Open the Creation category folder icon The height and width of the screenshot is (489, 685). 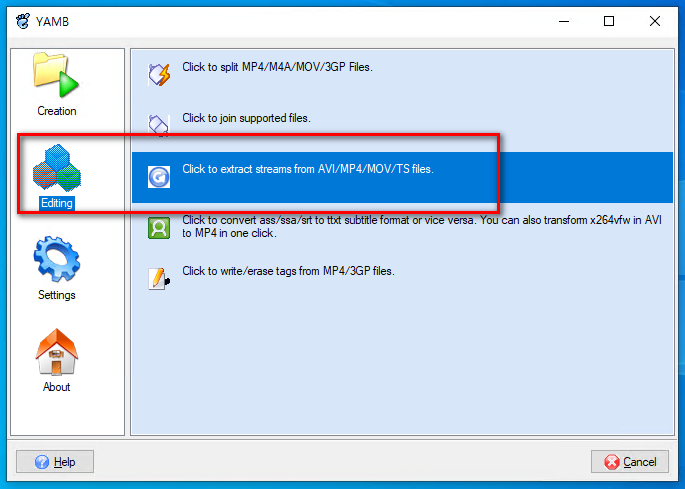click(56, 75)
